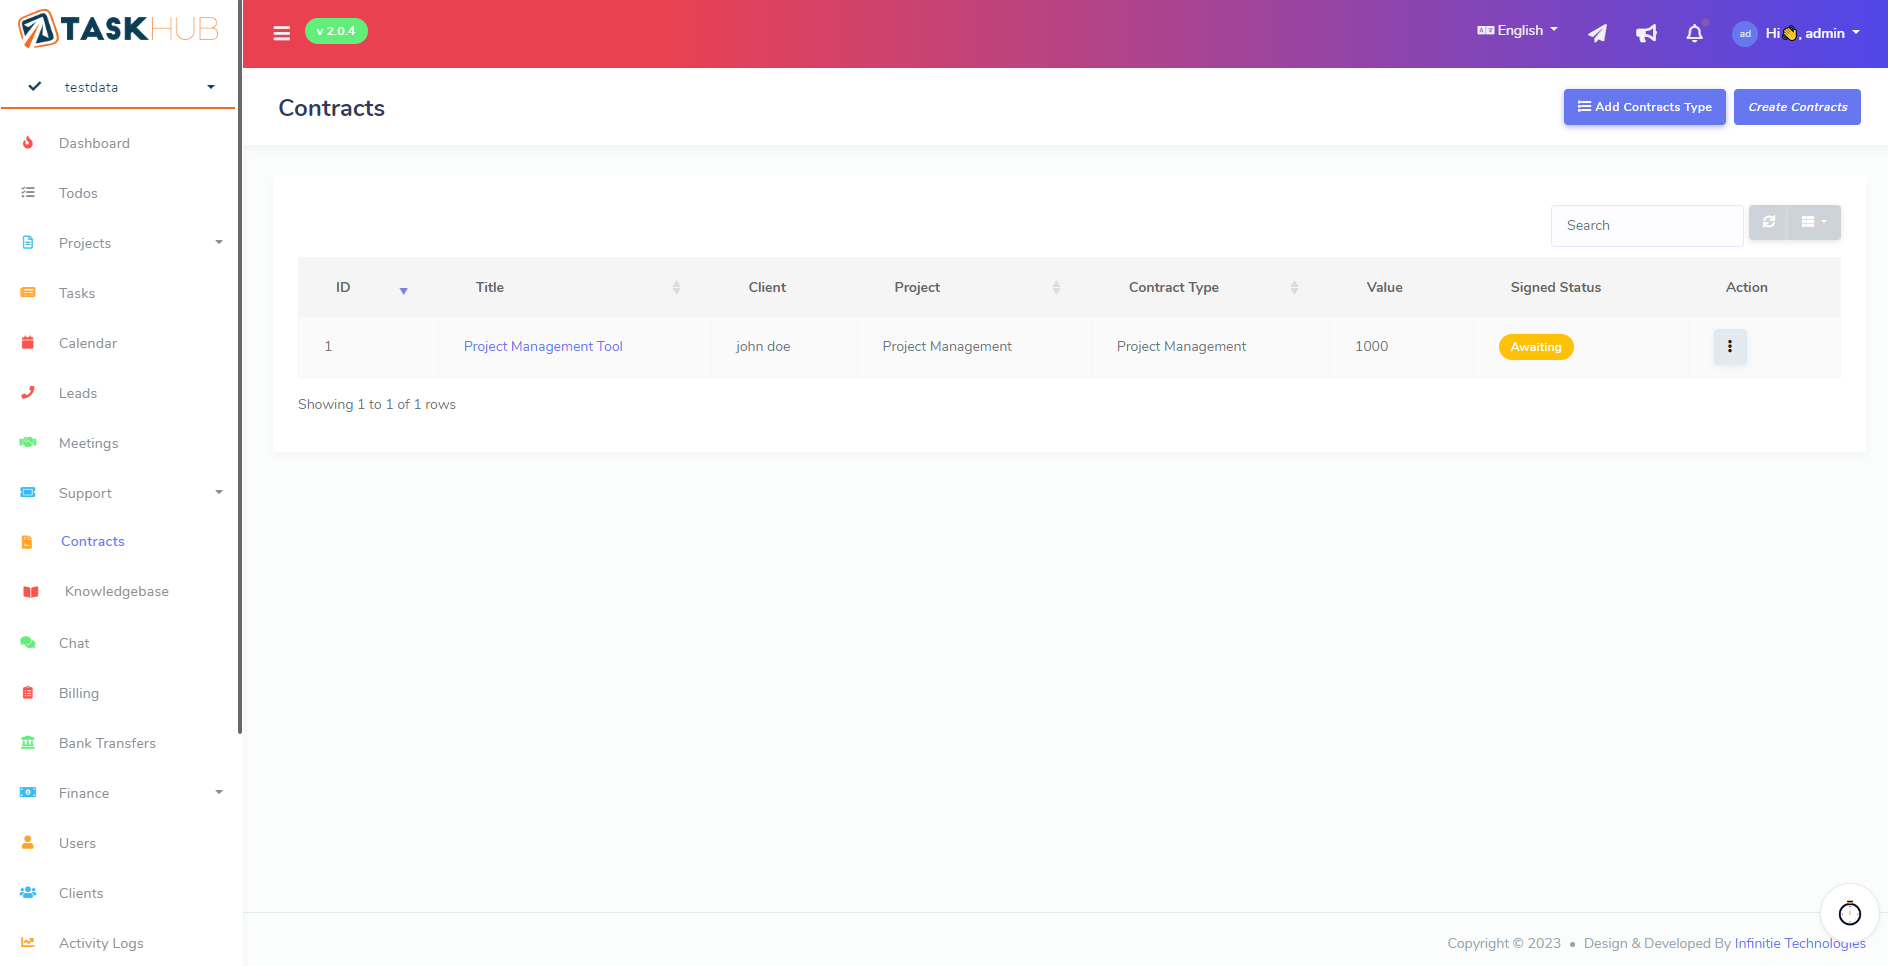1888x966 pixels.
Task: Click the TaskHub logo
Action: 118,29
